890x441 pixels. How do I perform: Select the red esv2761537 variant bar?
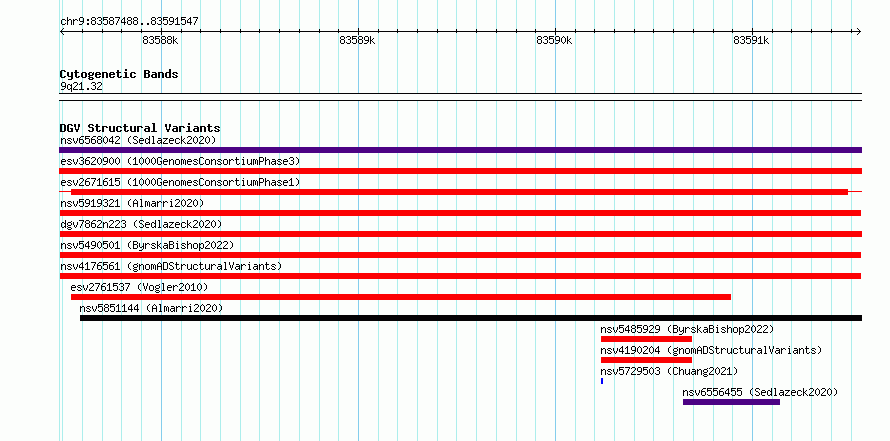point(401,297)
